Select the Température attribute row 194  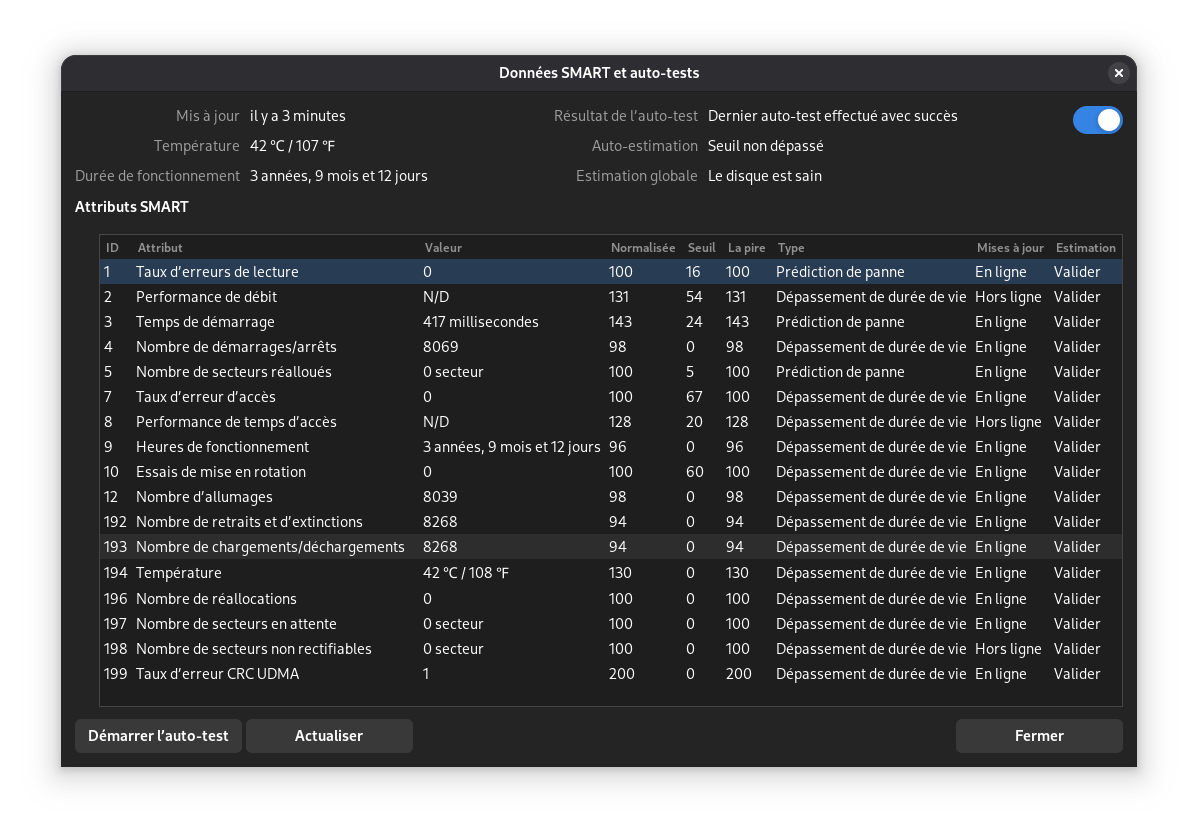611,573
